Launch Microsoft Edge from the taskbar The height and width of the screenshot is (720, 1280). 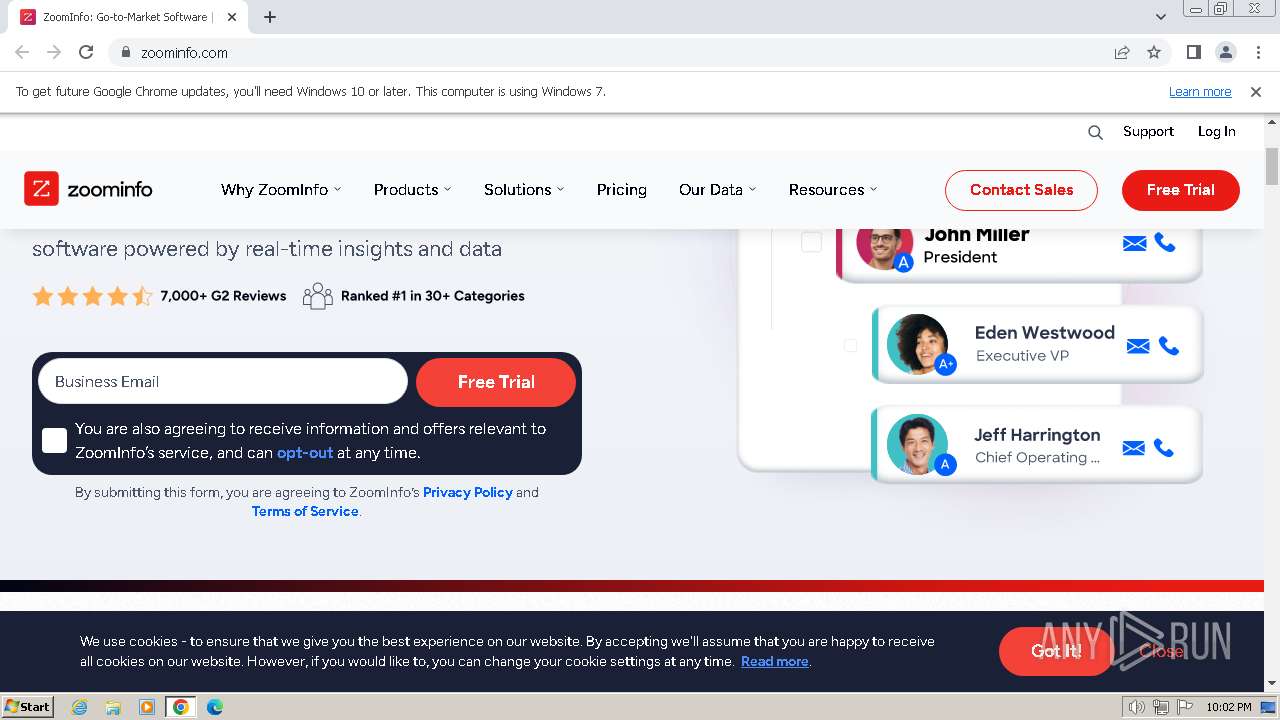pyautogui.click(x=214, y=707)
